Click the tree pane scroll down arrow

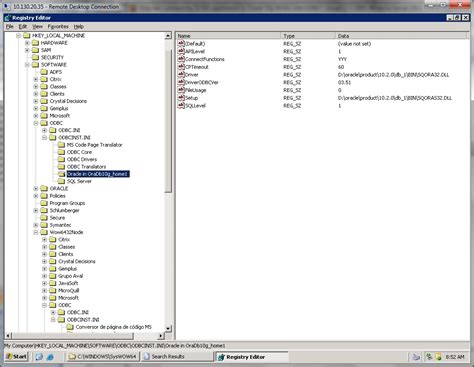point(168,328)
